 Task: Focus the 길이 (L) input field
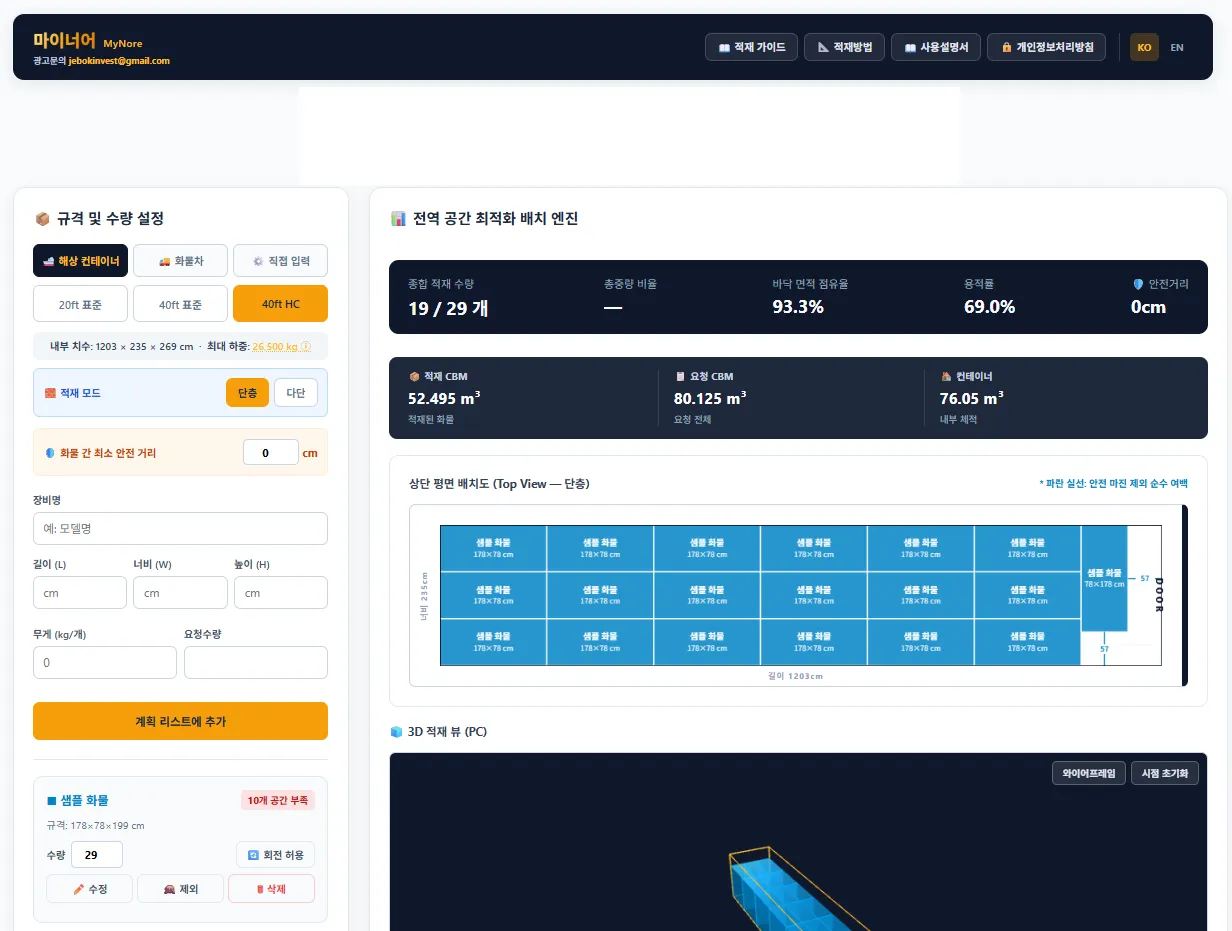tap(80, 593)
